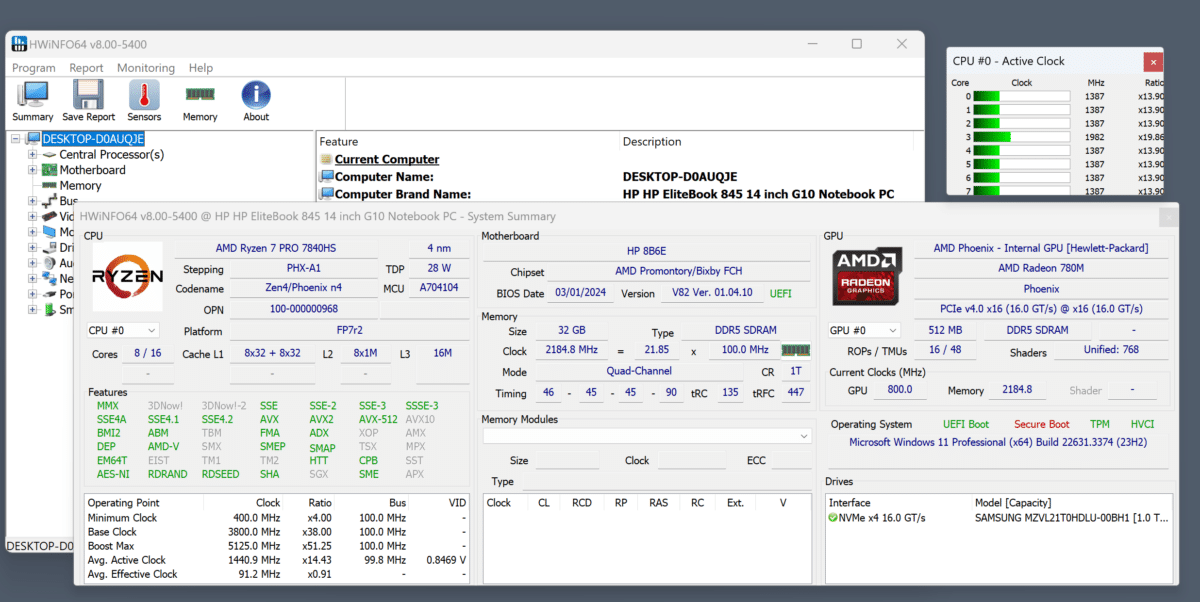This screenshot has height=602, width=1200.
Task: Open the About dialog icon
Action: [x=255, y=98]
